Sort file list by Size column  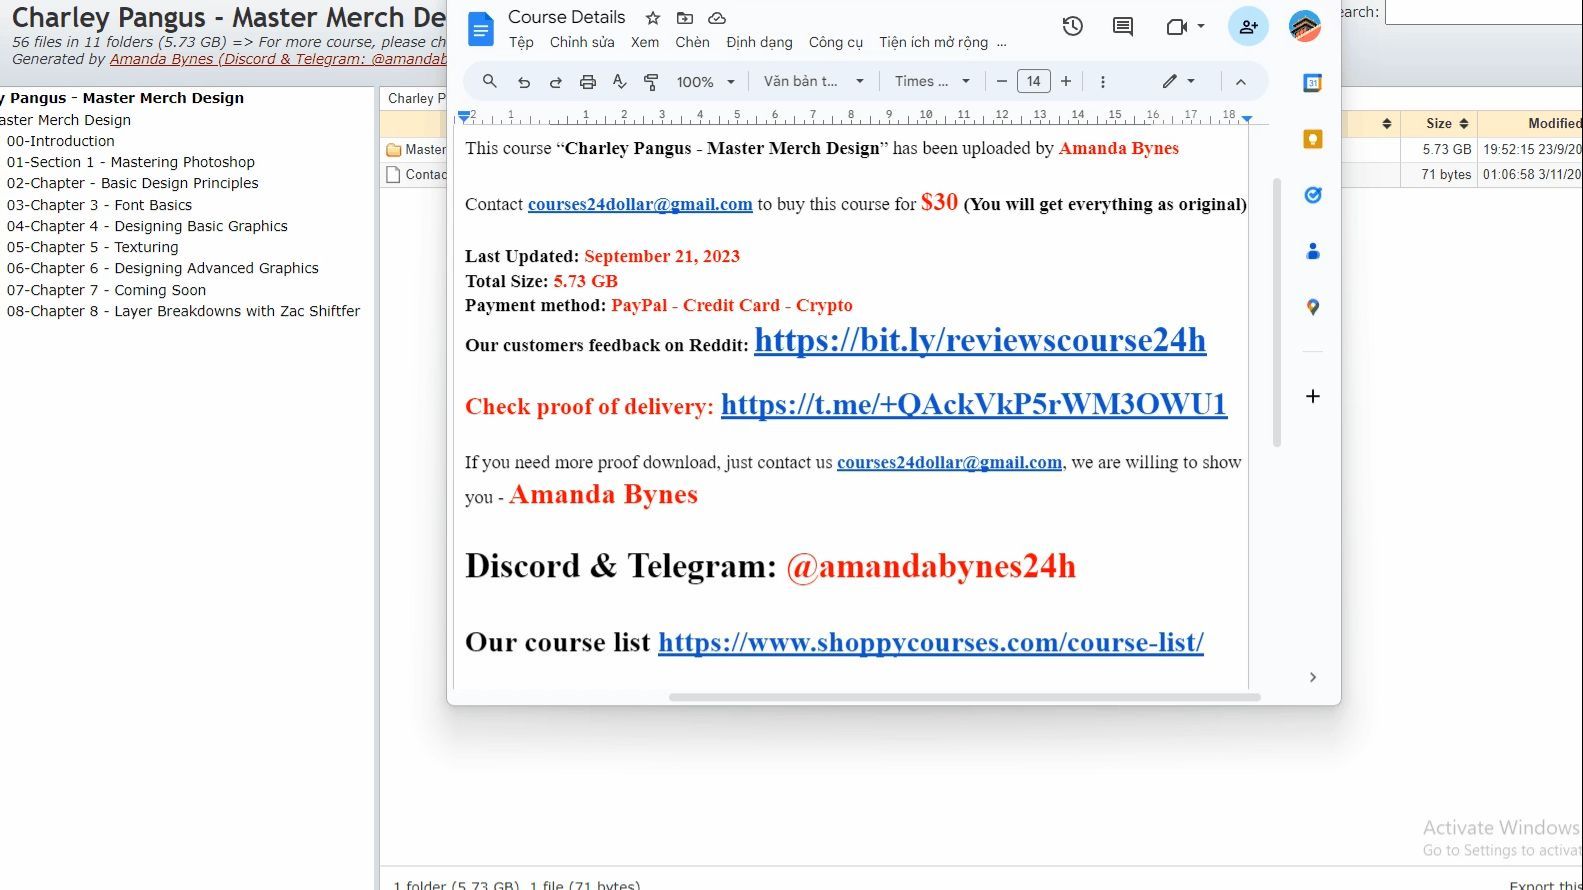(x=1438, y=123)
